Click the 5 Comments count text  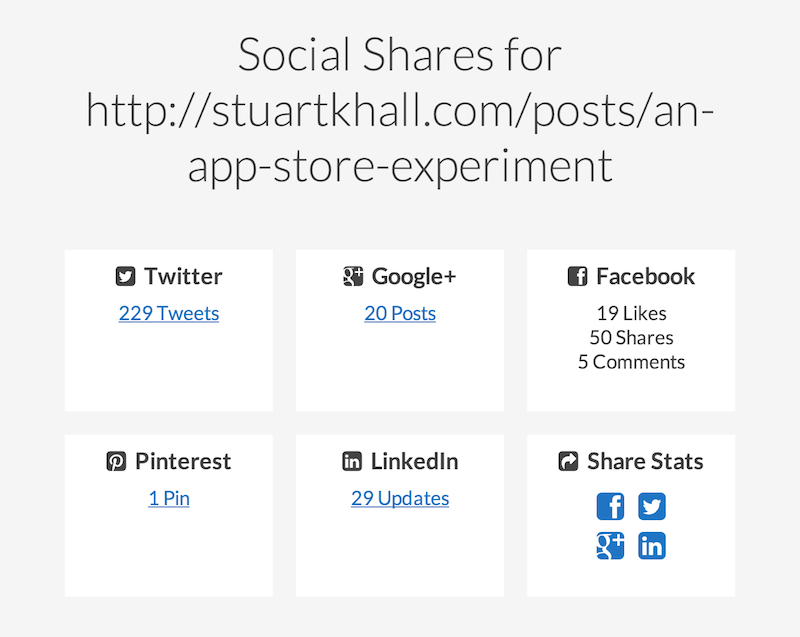point(631,361)
